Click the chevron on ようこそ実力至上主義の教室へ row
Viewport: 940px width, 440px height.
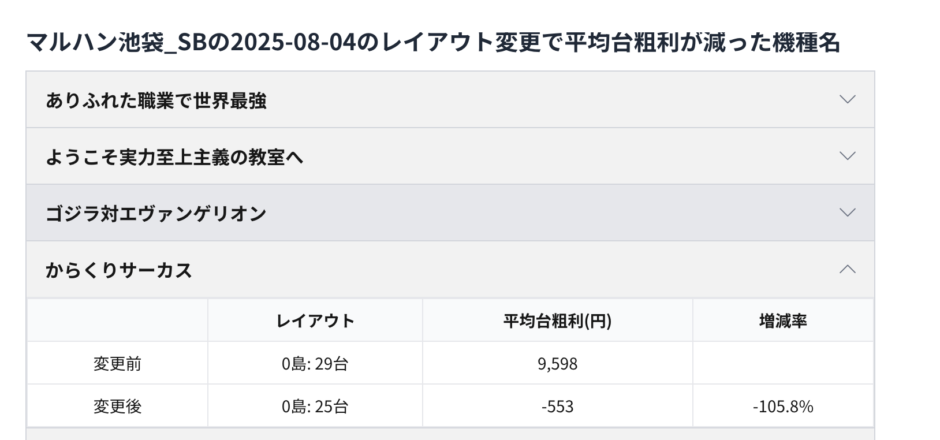pos(847,157)
